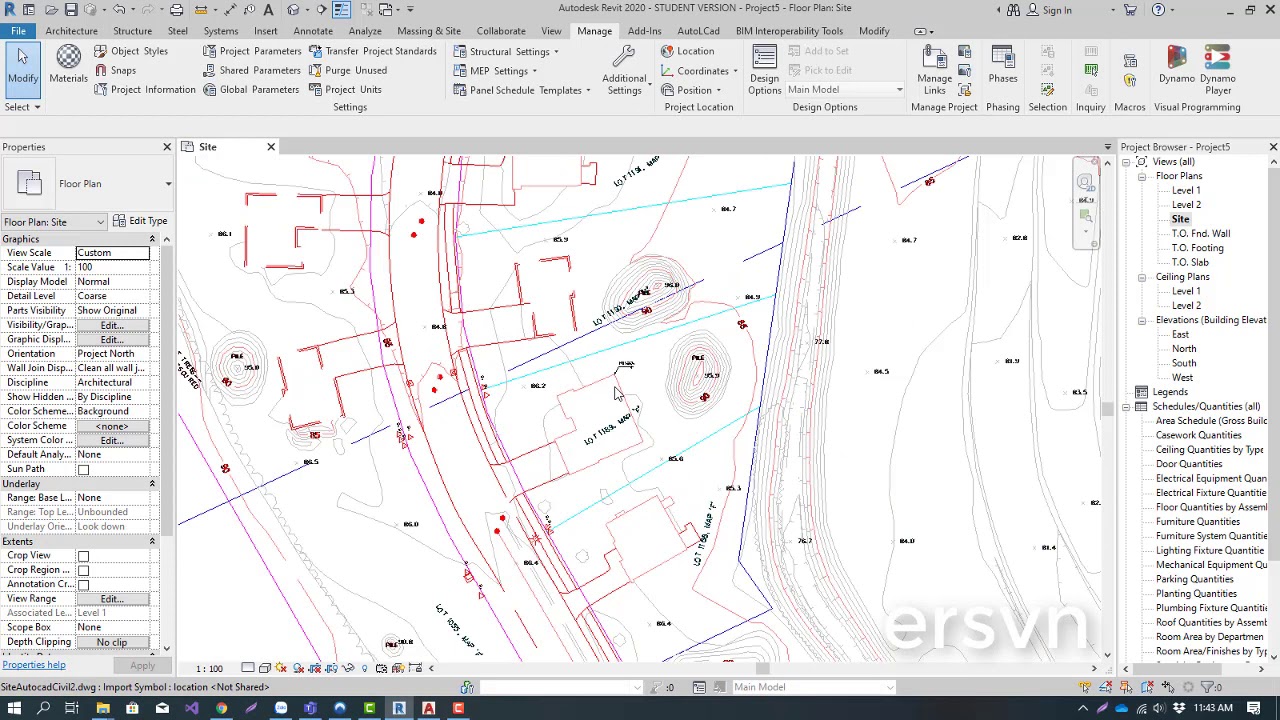This screenshot has width=1280, height=720.
Task: Open the Autodesk App Store cart
Action: click(x=1130, y=9)
